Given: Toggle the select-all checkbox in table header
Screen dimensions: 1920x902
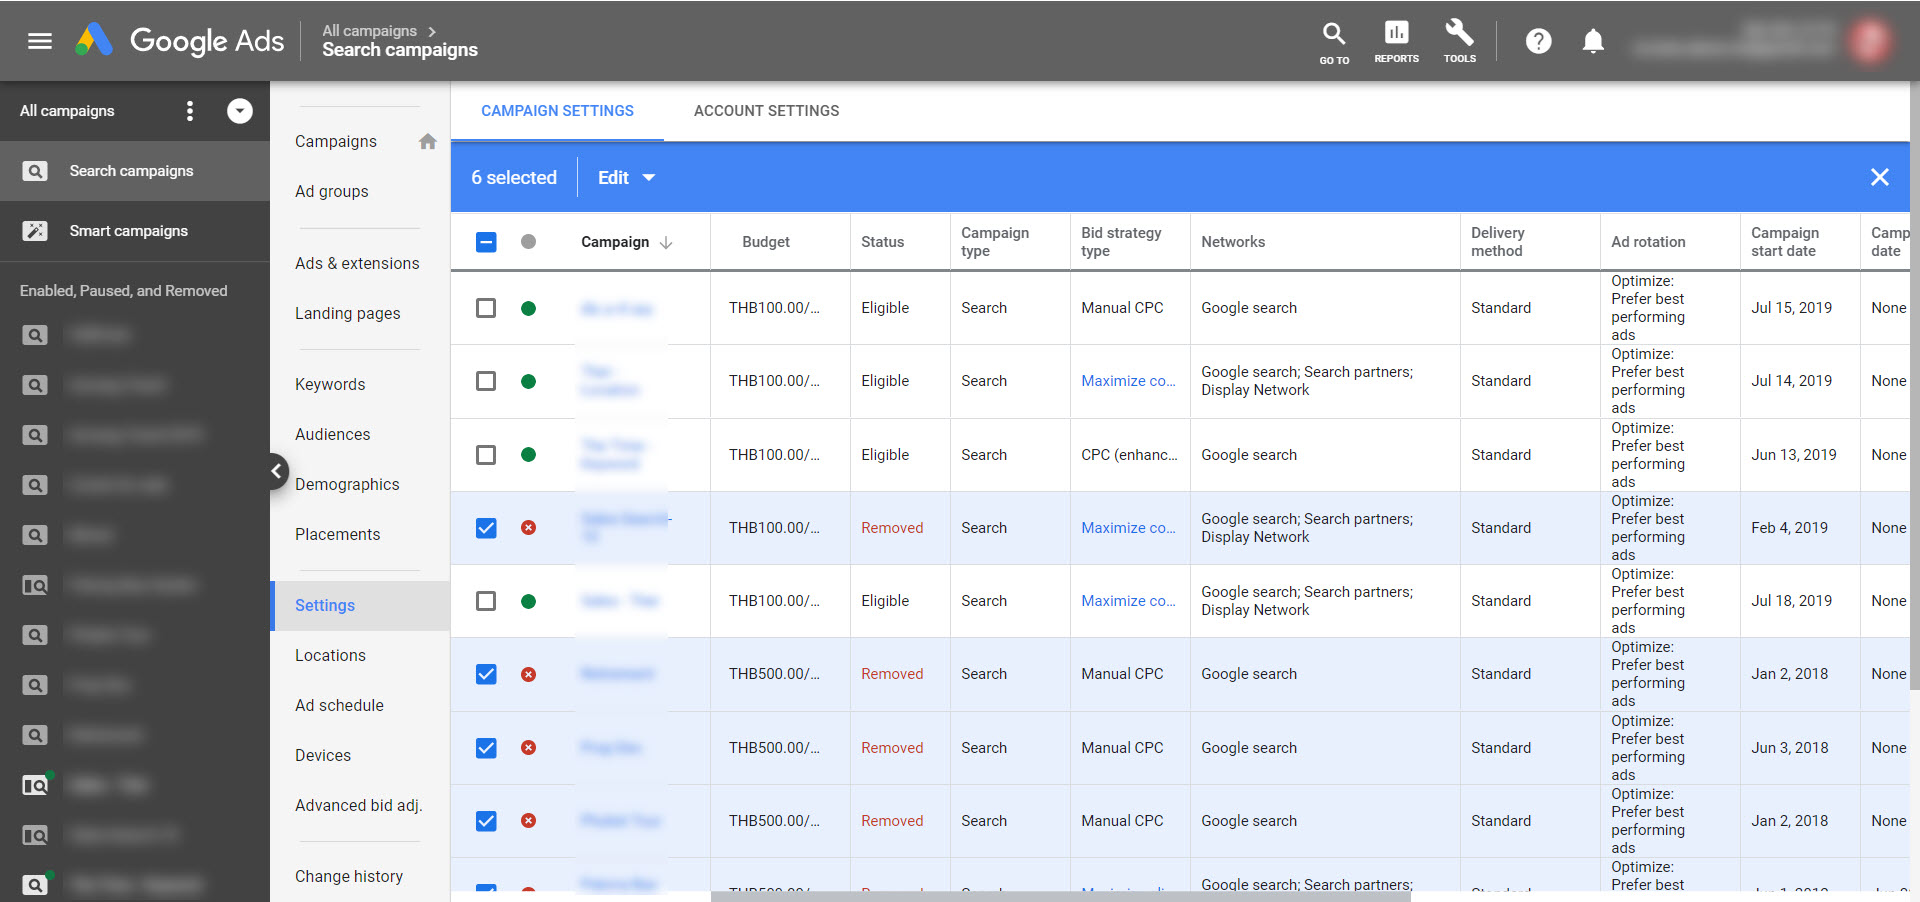Looking at the screenshot, I should pyautogui.click(x=486, y=242).
